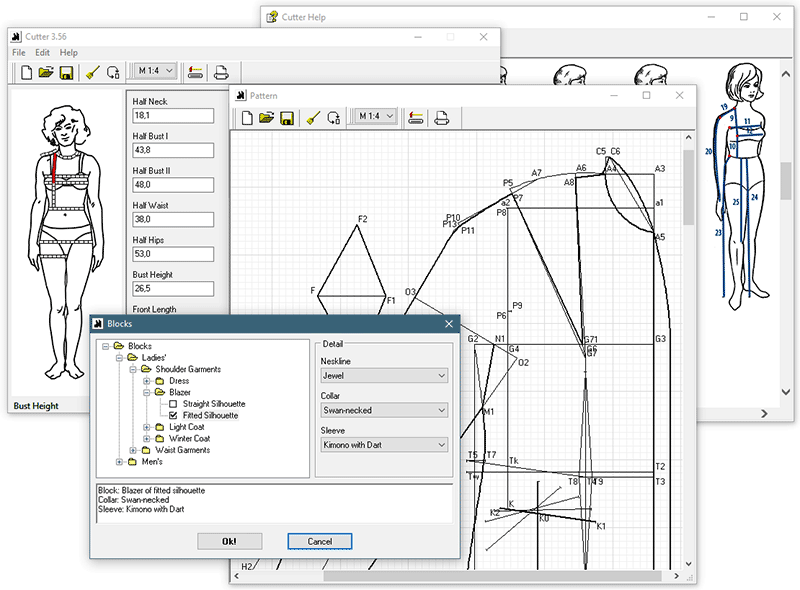This screenshot has width=800, height=590.
Task: Expand the Dress folder in tree
Action: 147,381
